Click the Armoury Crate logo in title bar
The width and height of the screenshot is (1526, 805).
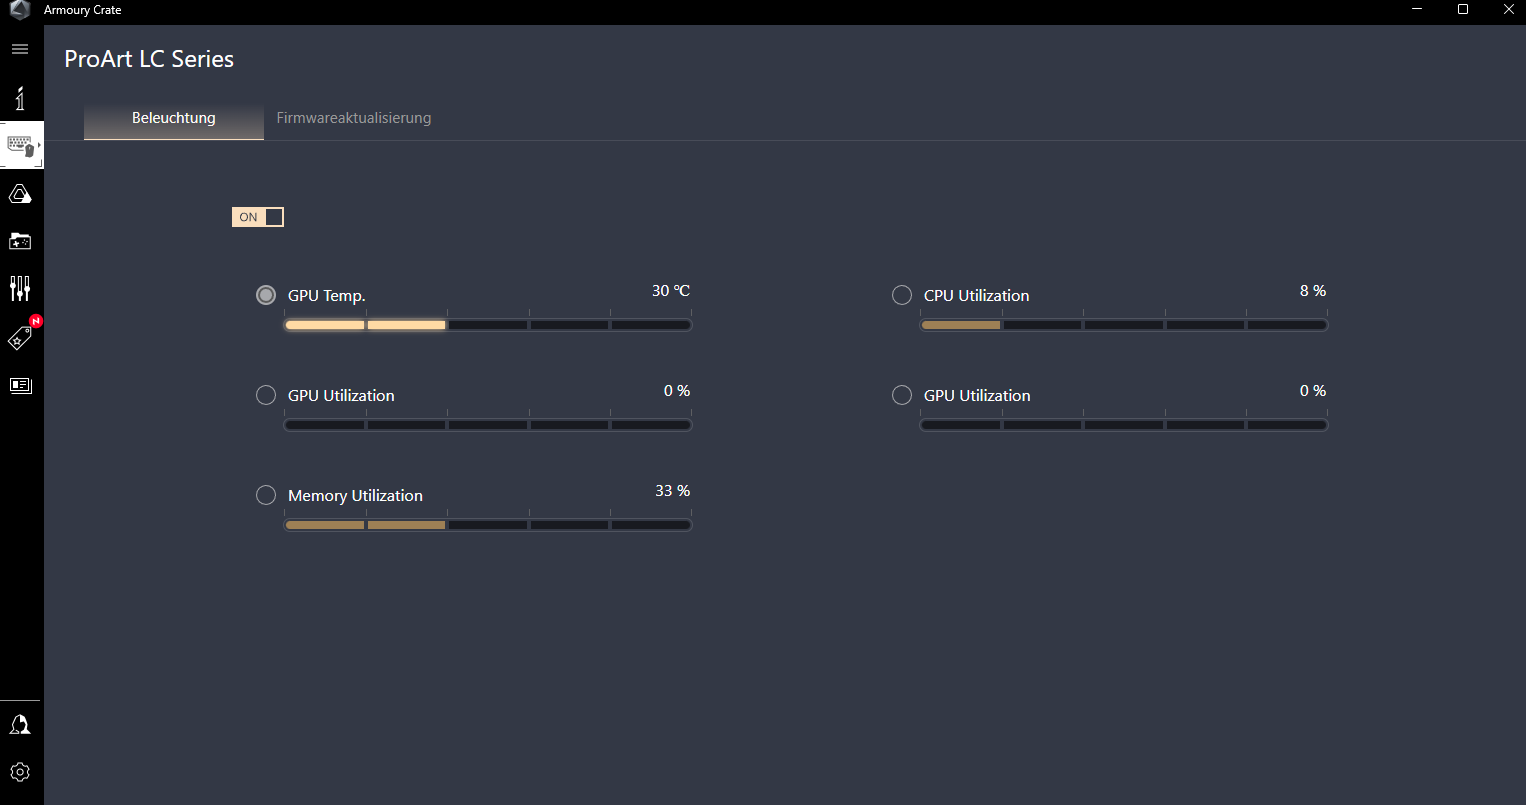pos(20,10)
